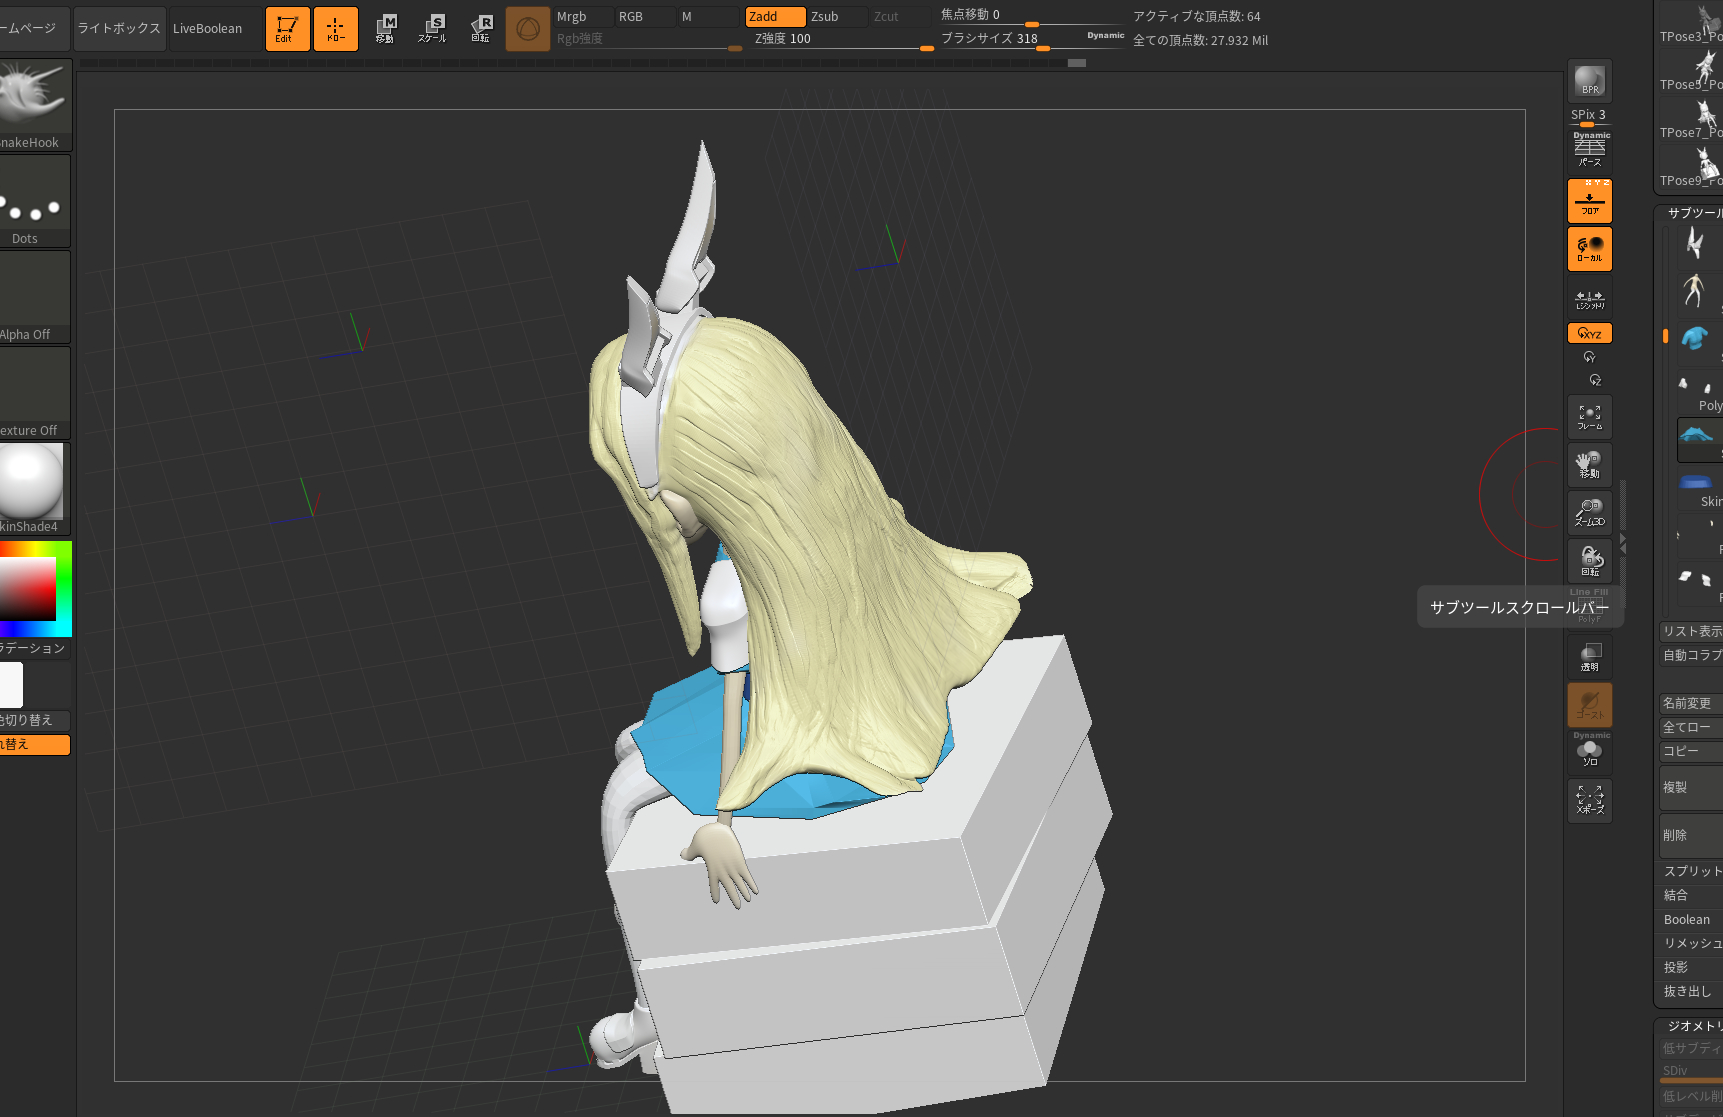Open the SkinShade4 material picker
Image resolution: width=1723 pixels, height=1117 pixels.
[35, 489]
